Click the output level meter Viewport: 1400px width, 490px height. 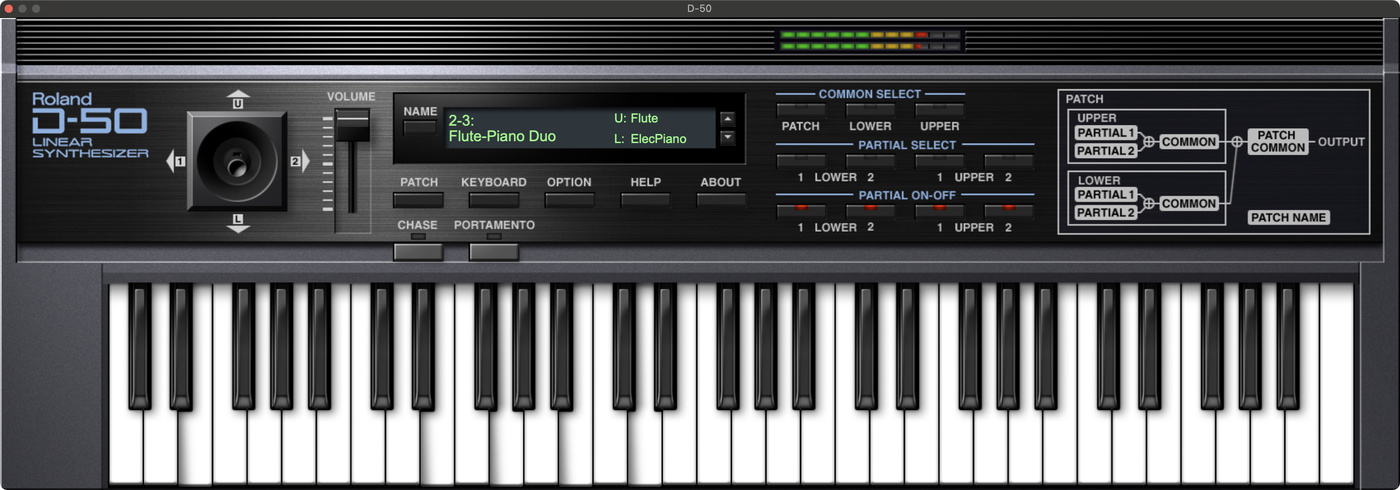(870, 40)
